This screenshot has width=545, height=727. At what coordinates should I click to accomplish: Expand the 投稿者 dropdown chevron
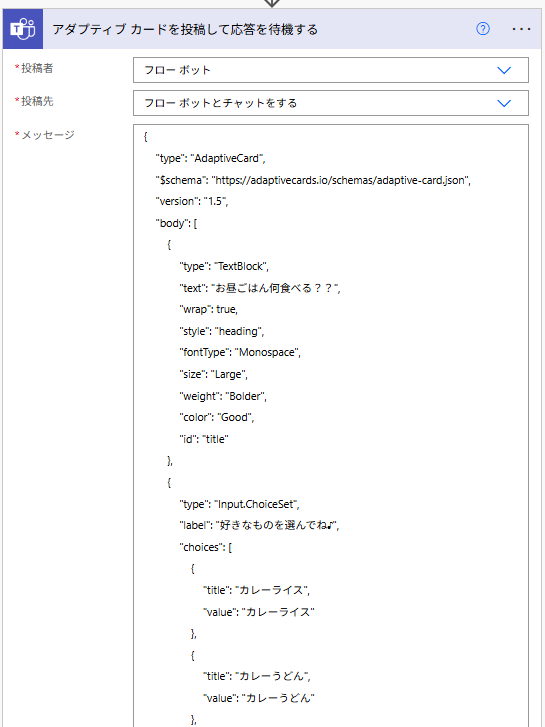(504, 70)
